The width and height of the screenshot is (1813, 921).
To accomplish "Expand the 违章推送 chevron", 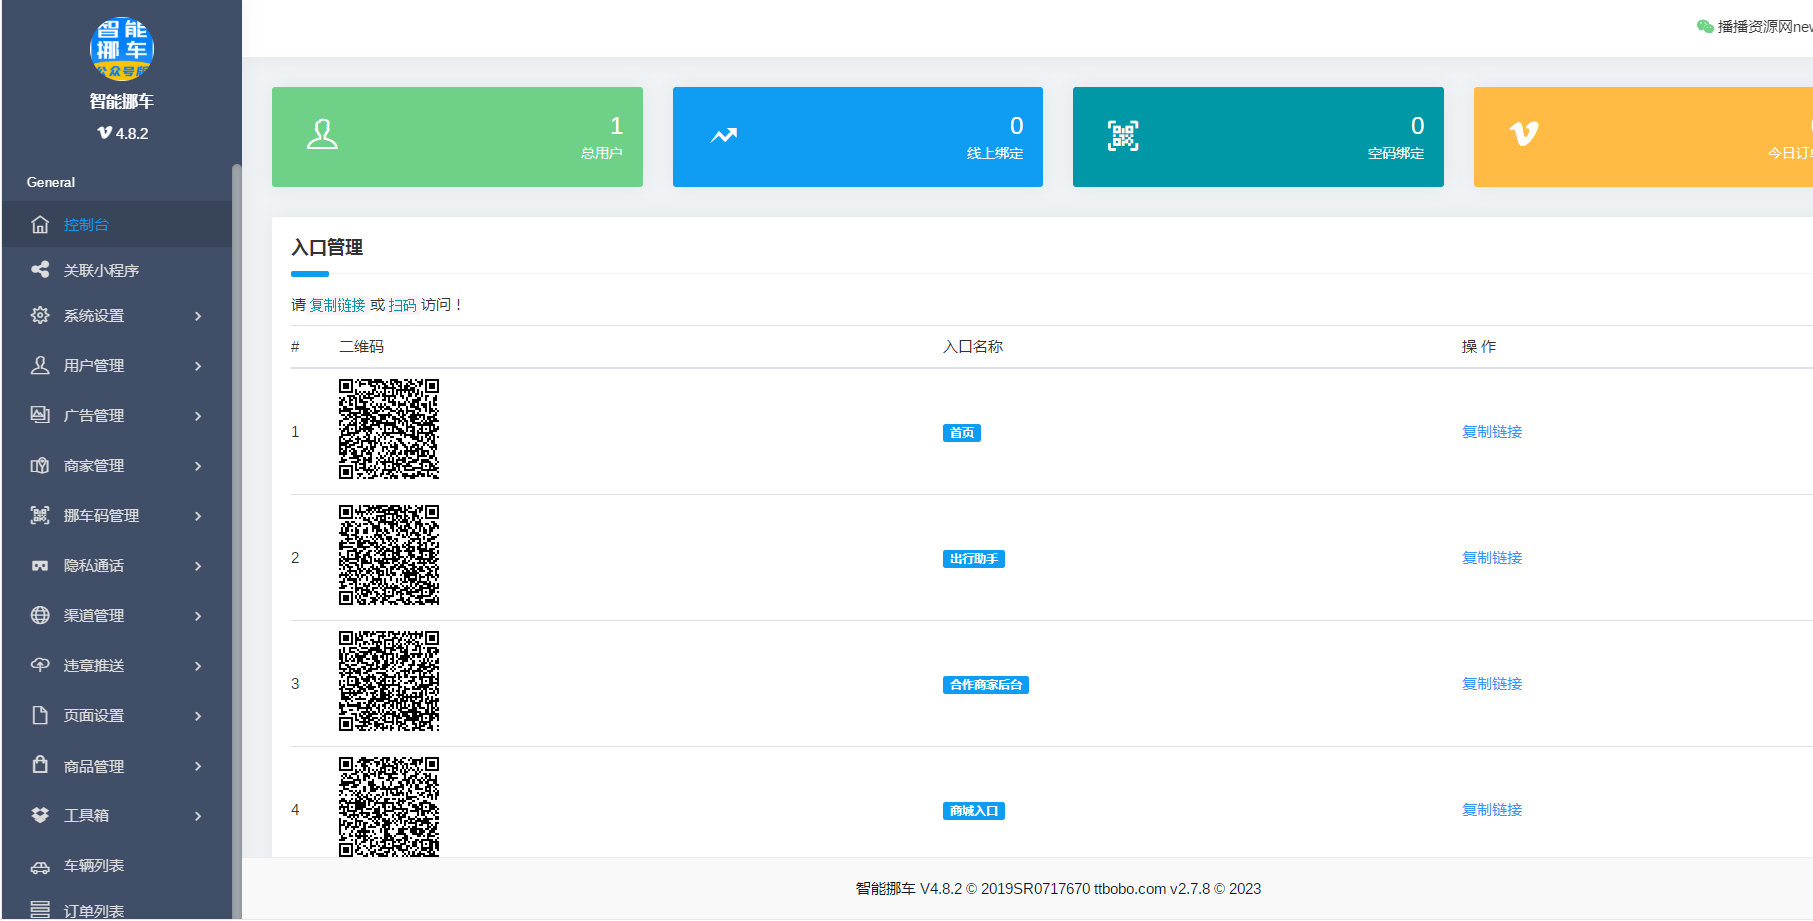I will [198, 666].
